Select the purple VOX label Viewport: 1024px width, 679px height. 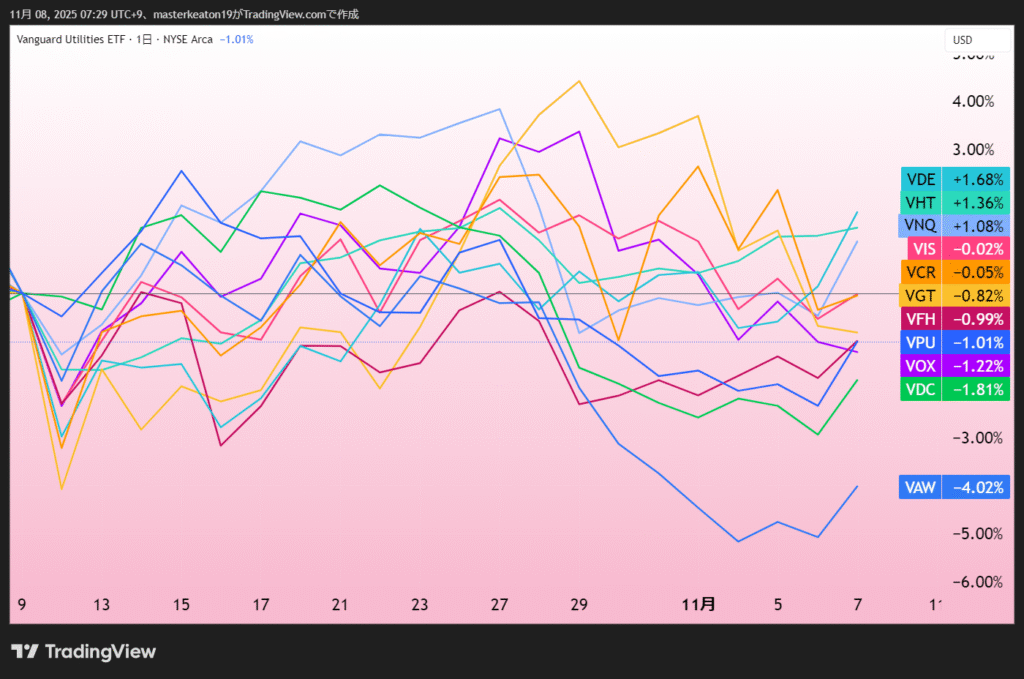tap(920, 366)
